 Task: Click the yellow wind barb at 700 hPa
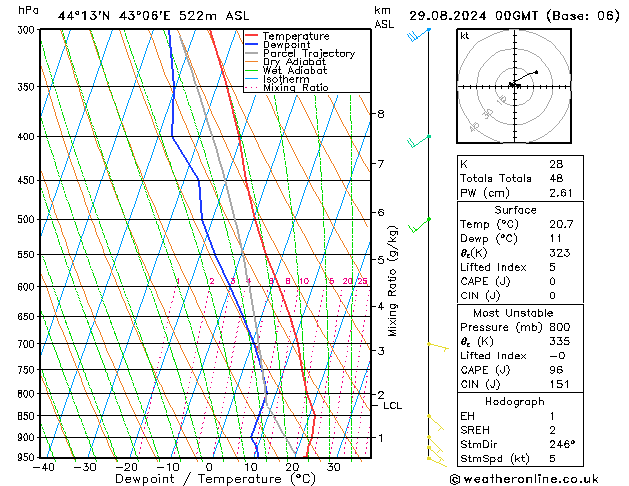click(438, 346)
